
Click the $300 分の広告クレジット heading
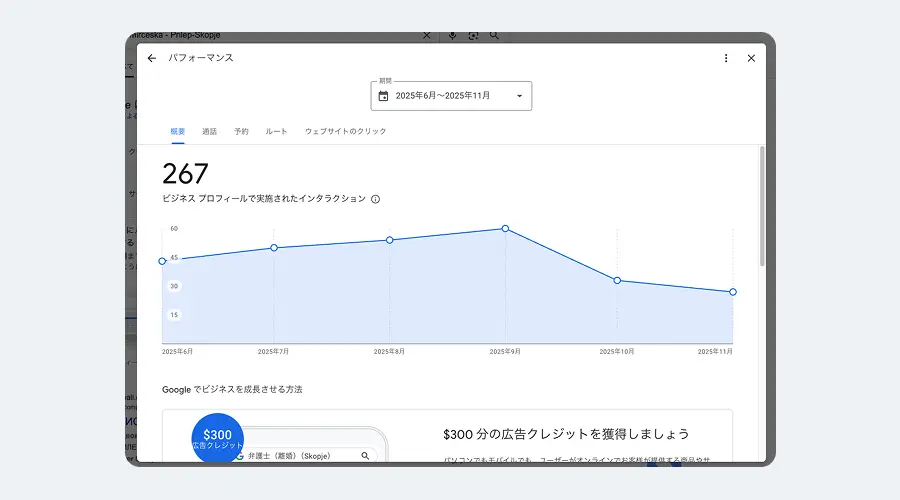click(x=566, y=434)
